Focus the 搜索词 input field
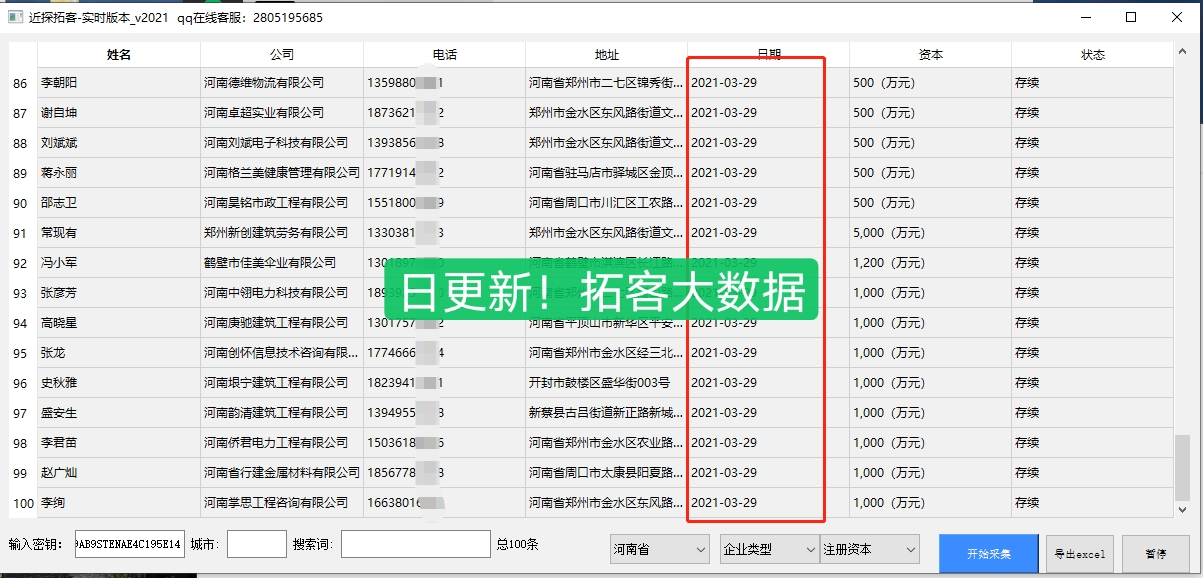 (x=416, y=544)
